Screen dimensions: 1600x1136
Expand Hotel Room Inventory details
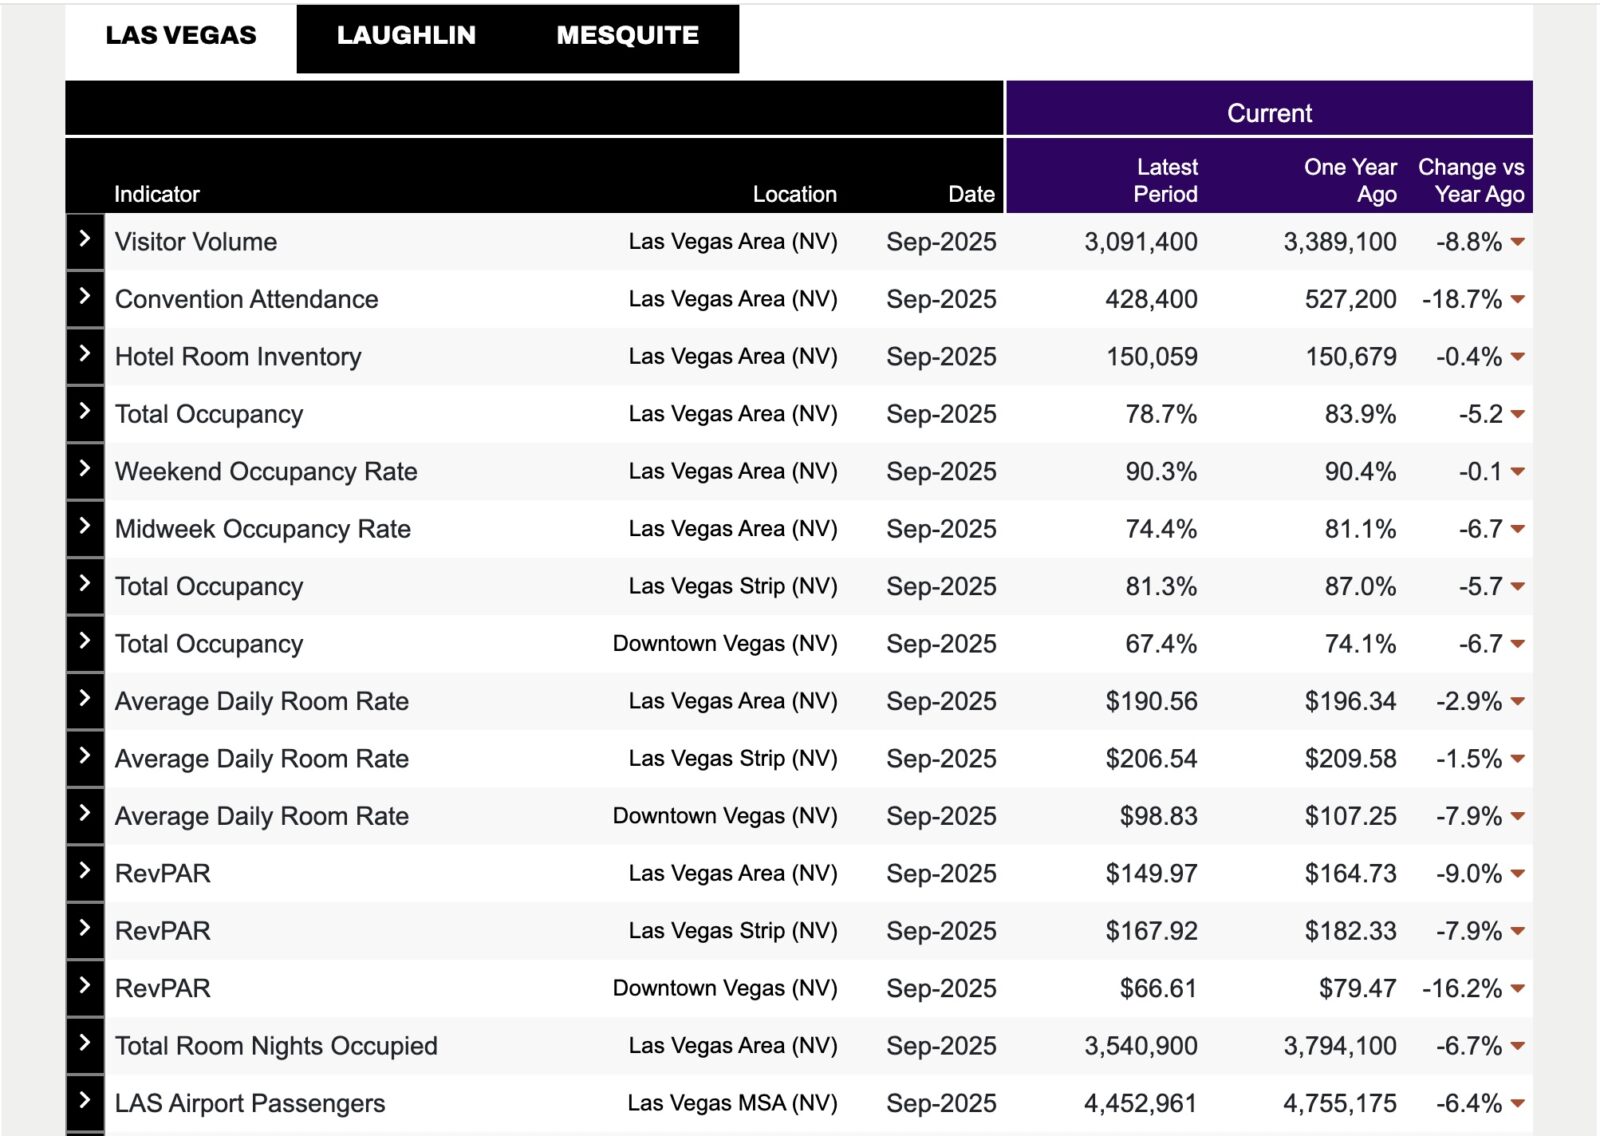(85, 354)
